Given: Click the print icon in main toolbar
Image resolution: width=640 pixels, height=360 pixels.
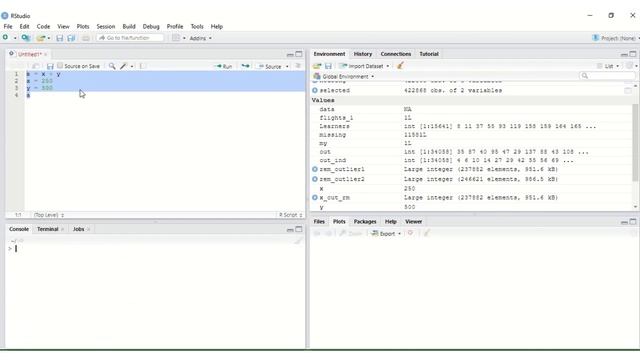Looking at the screenshot, I should coord(86,38).
